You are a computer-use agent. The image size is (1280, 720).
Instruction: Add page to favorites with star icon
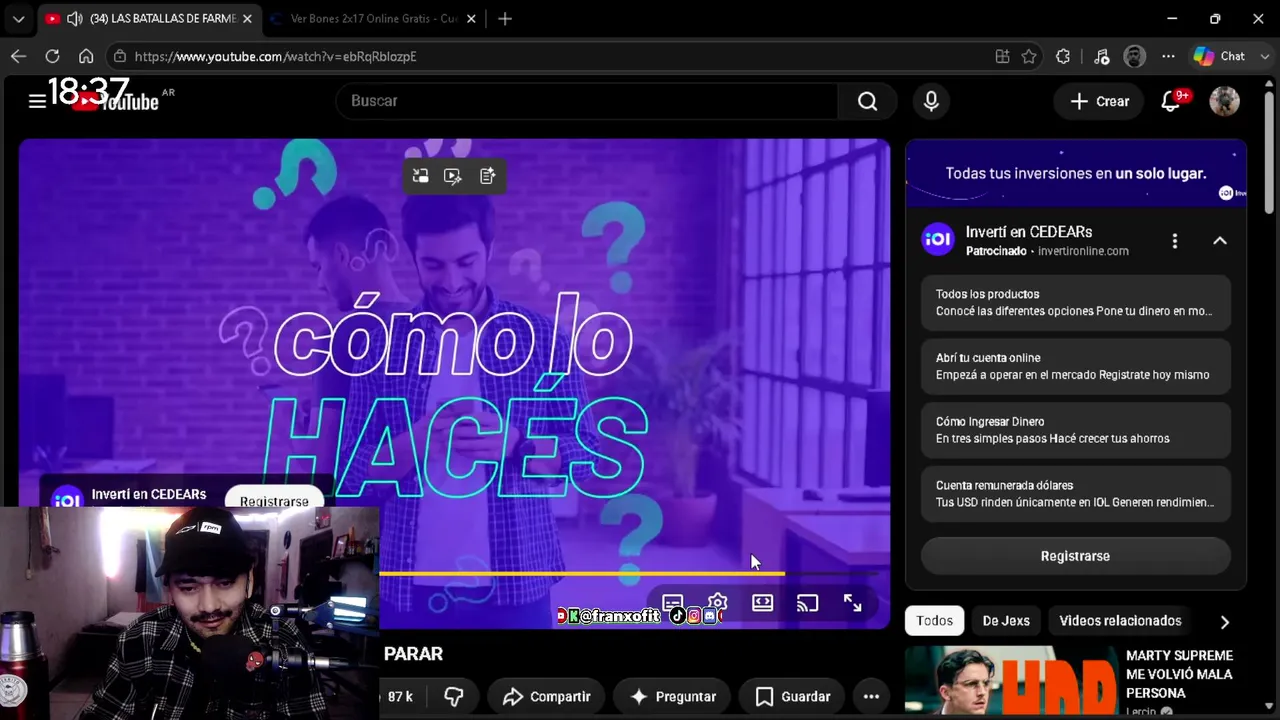pyautogui.click(x=1029, y=57)
